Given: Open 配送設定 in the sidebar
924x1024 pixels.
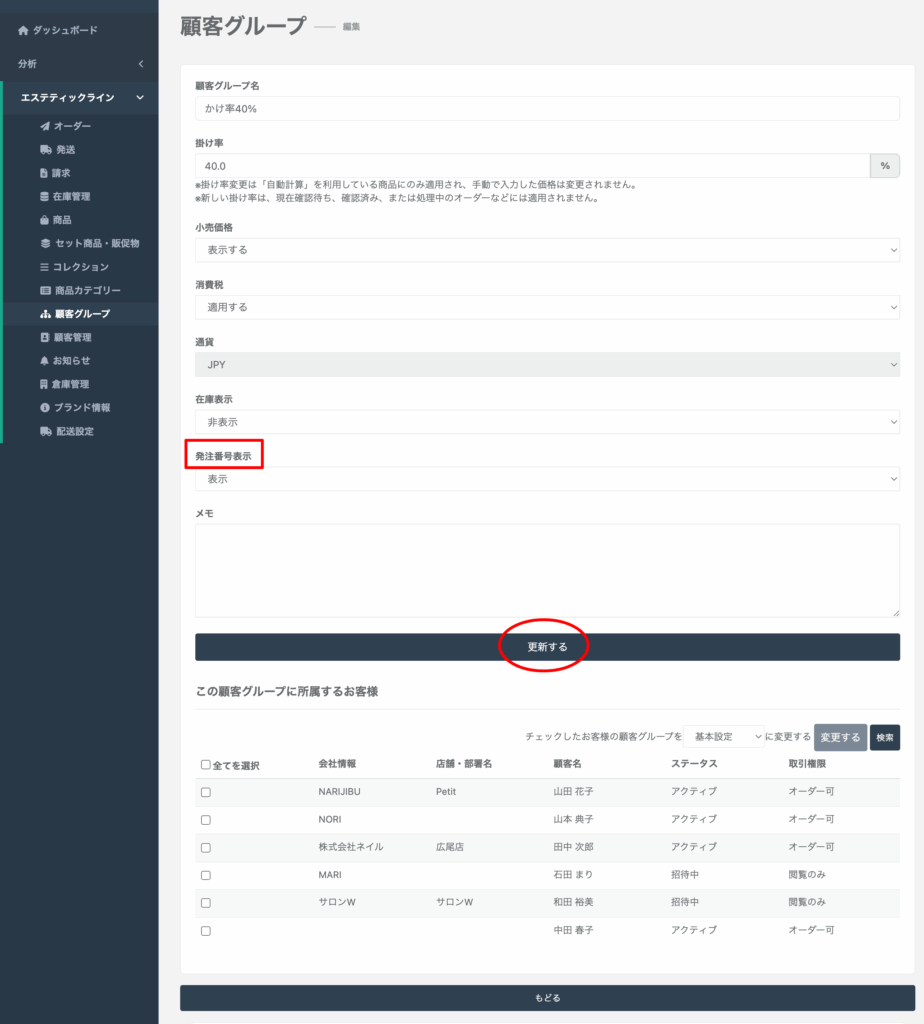Looking at the screenshot, I should pyautogui.click(x=75, y=432).
